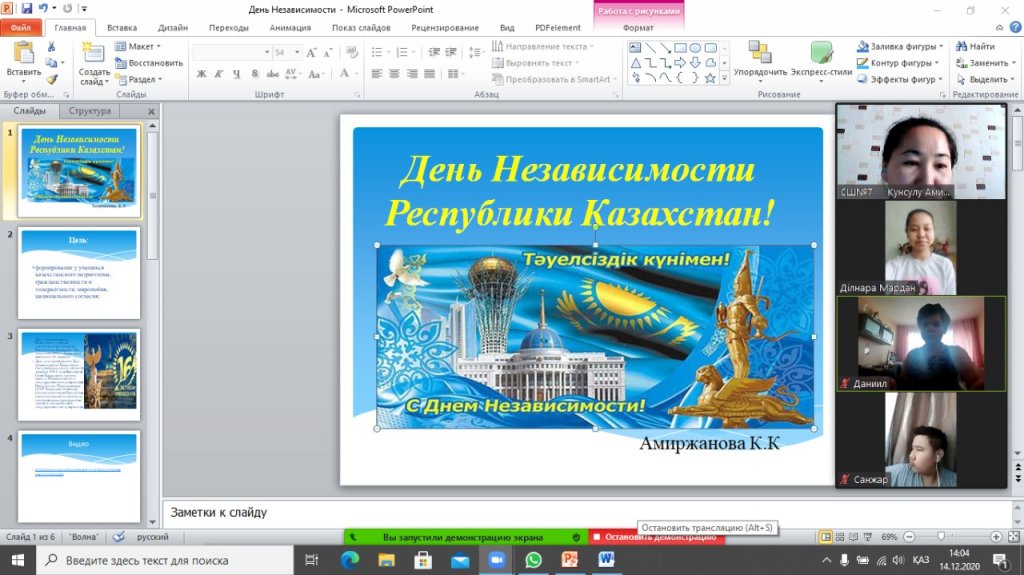The width and height of the screenshot is (1024, 575).
Task: Click the Восстановить reset button
Action: [x=149, y=63]
